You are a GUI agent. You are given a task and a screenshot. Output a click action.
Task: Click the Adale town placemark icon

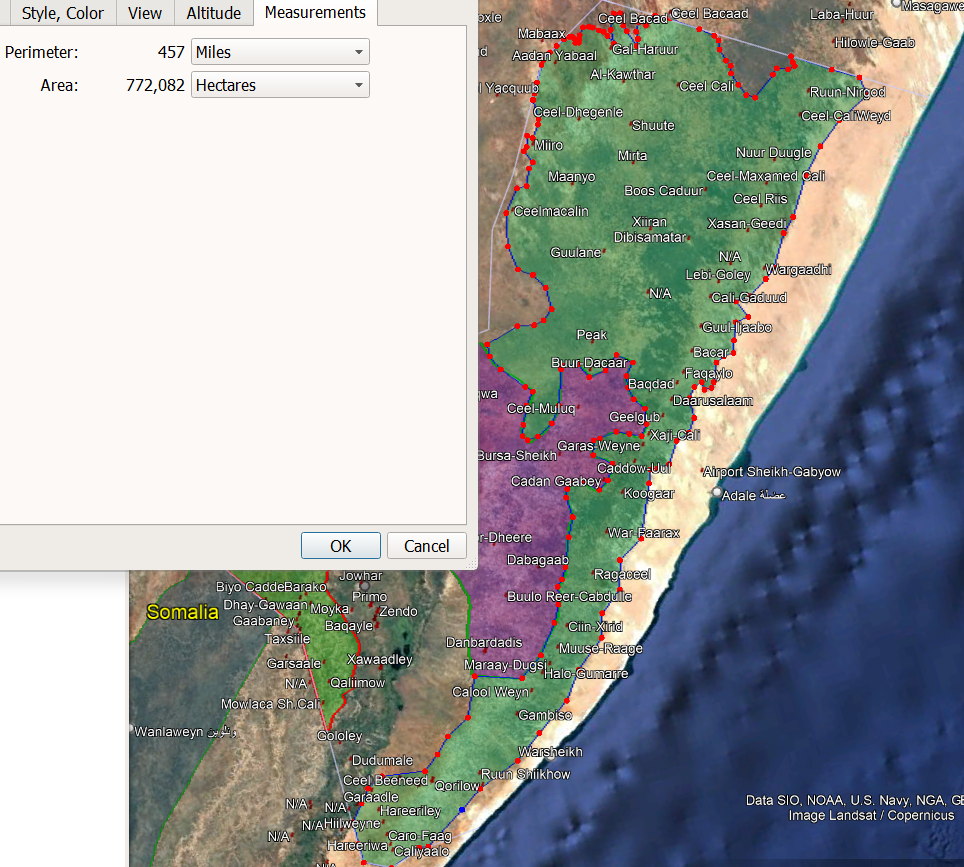[x=716, y=492]
